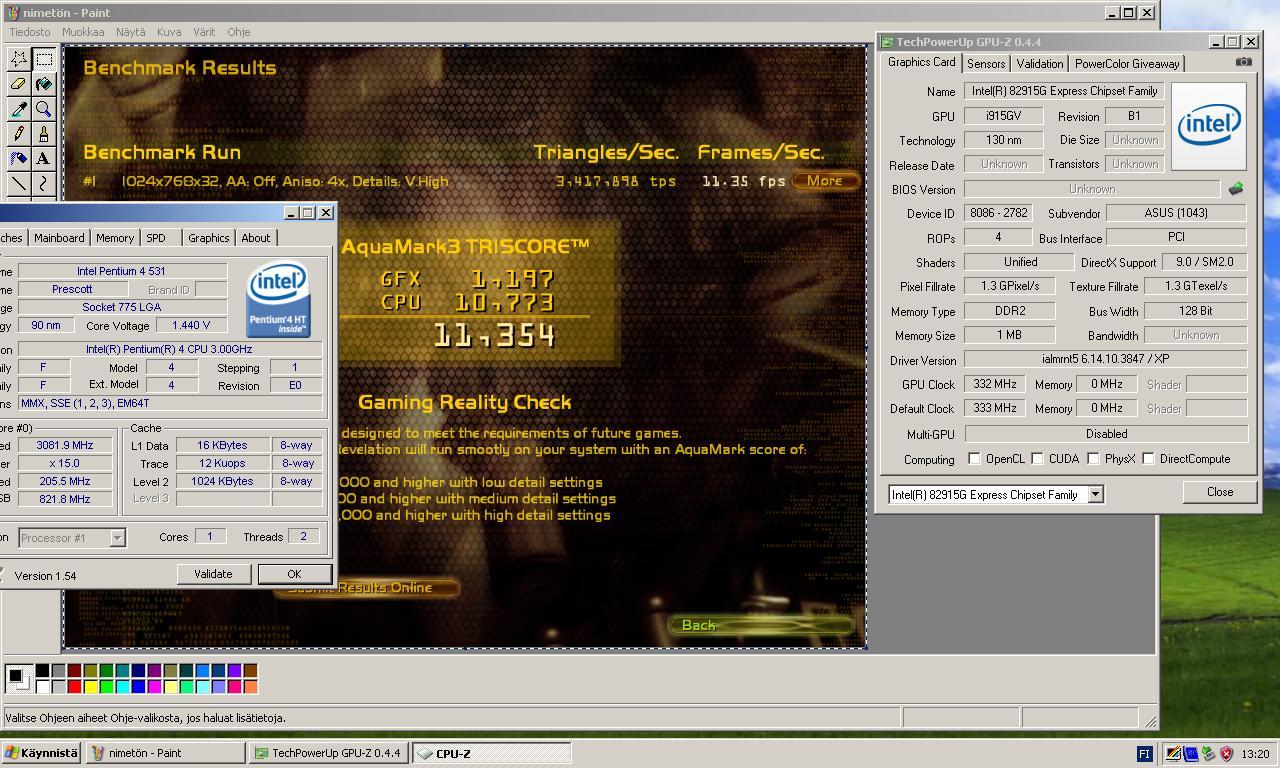The height and width of the screenshot is (768, 1280).
Task: Click the BIOS save icon in GPU-Z
Action: [x=1236, y=188]
